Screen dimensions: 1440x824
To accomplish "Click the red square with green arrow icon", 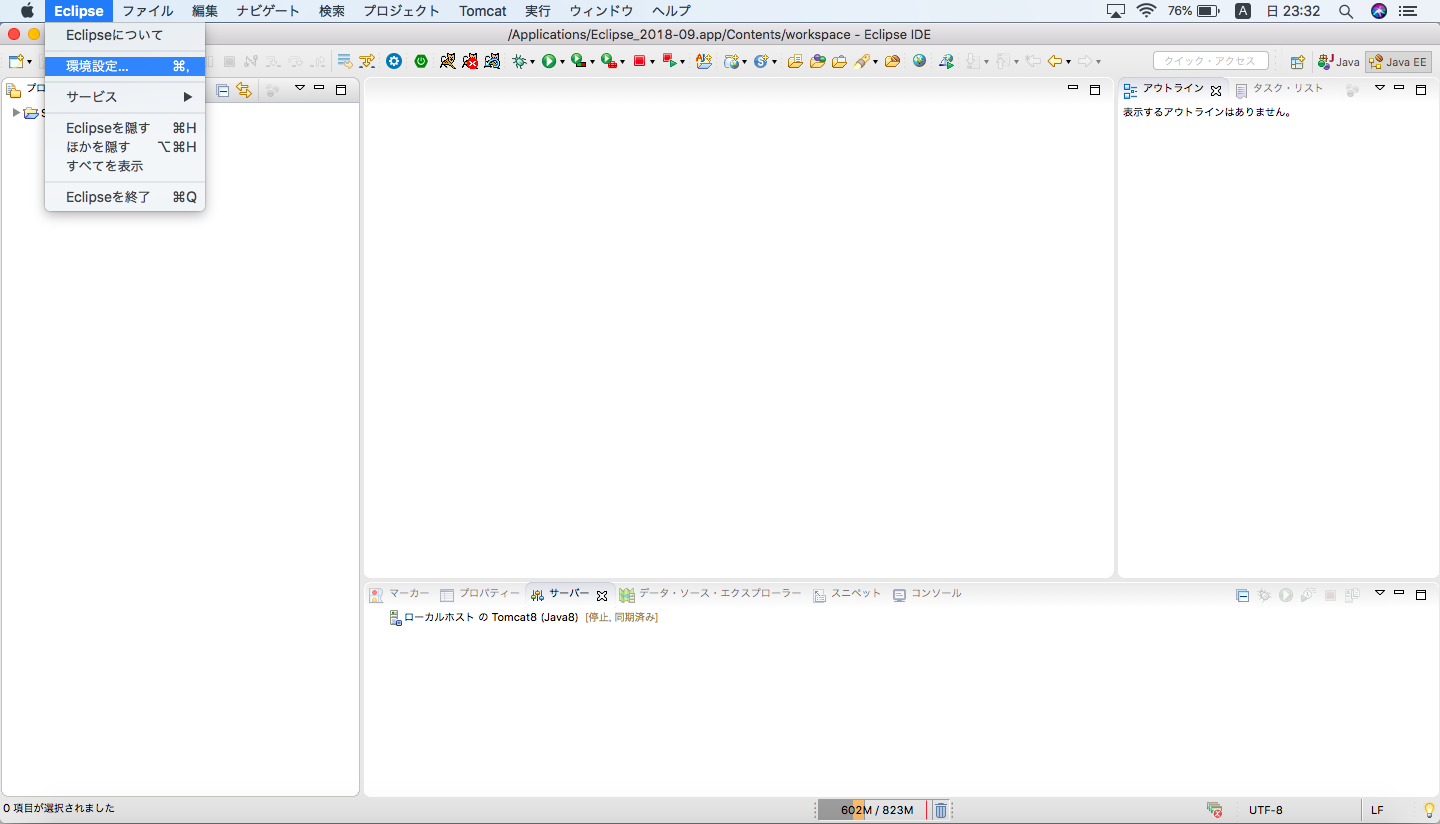I will coord(669,61).
